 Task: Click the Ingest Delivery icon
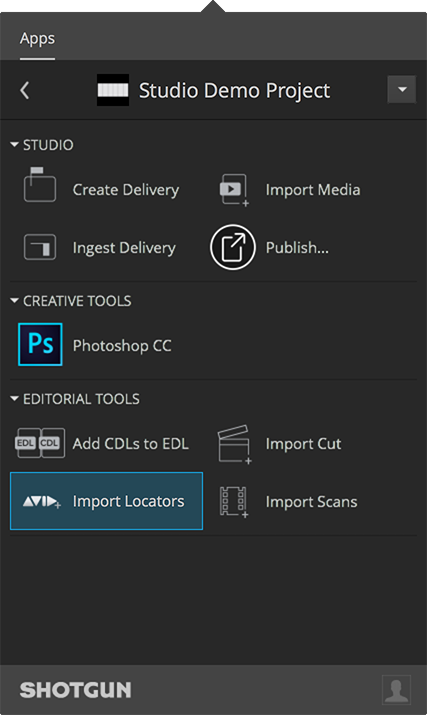(40, 247)
